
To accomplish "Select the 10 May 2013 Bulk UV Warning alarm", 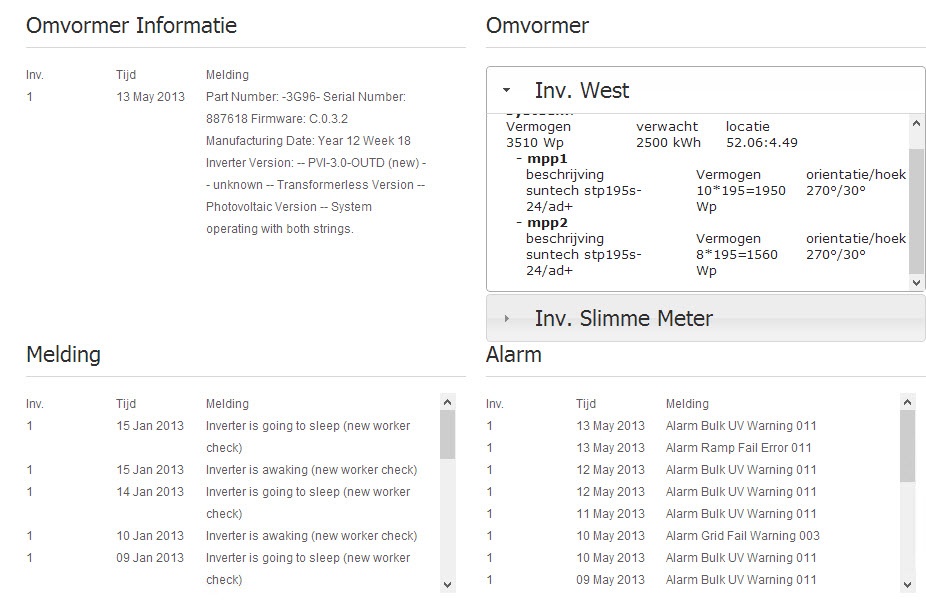I will tap(741, 558).
